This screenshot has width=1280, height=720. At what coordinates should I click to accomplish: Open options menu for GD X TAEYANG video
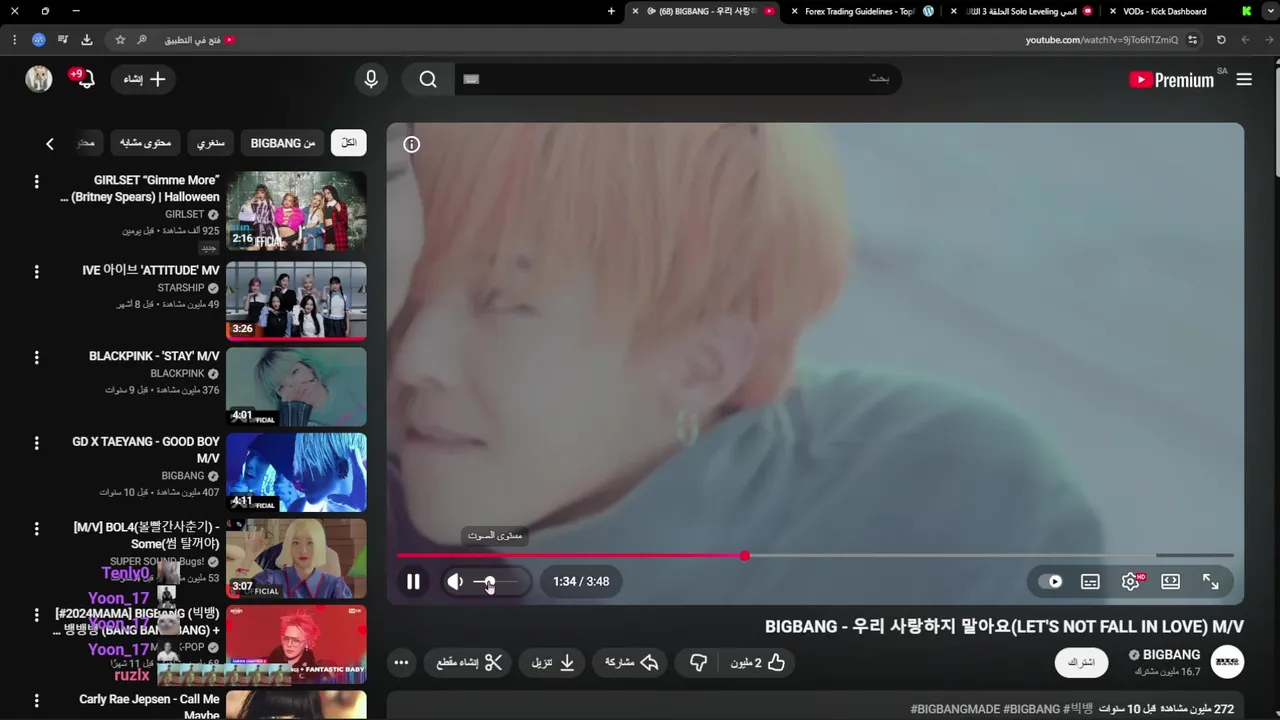[x=36, y=443]
